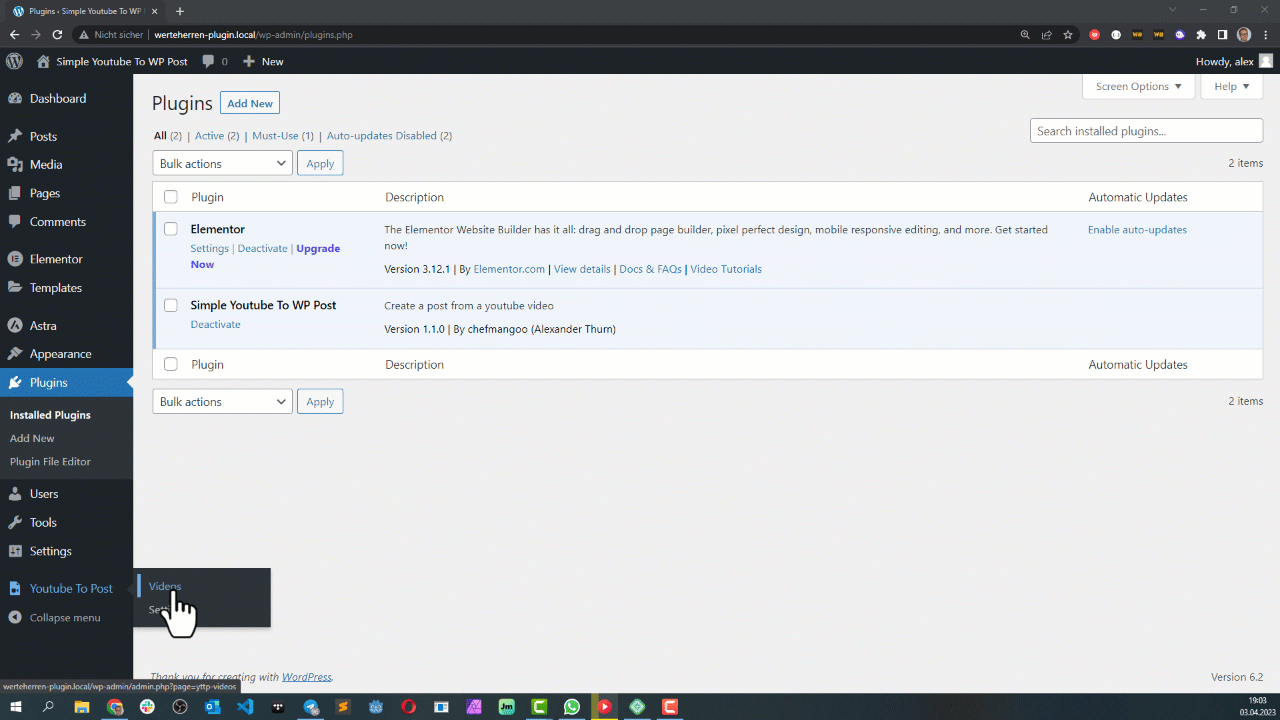Check the Elementor plugin checkbox

(171, 229)
